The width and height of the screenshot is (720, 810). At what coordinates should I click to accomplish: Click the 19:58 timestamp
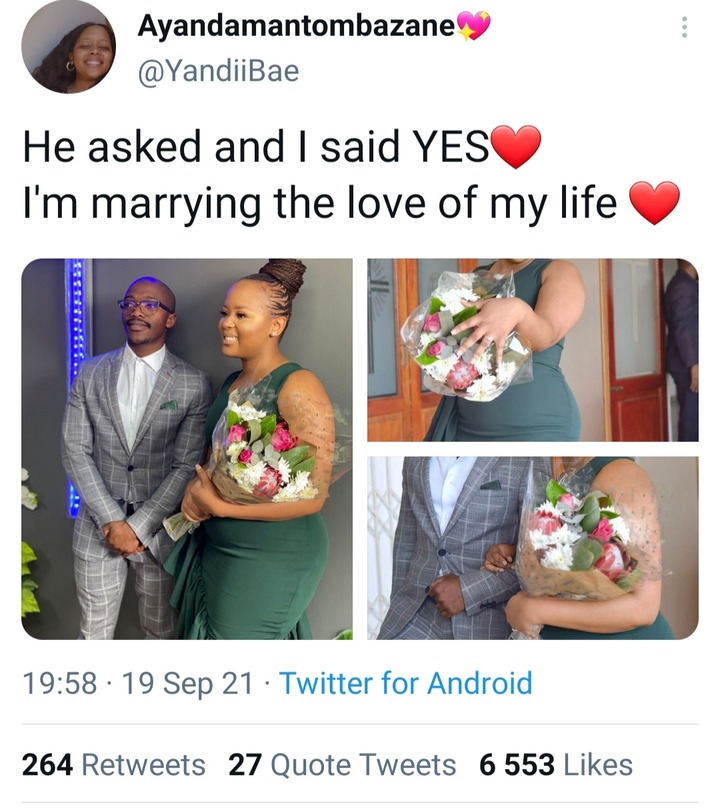[59, 683]
